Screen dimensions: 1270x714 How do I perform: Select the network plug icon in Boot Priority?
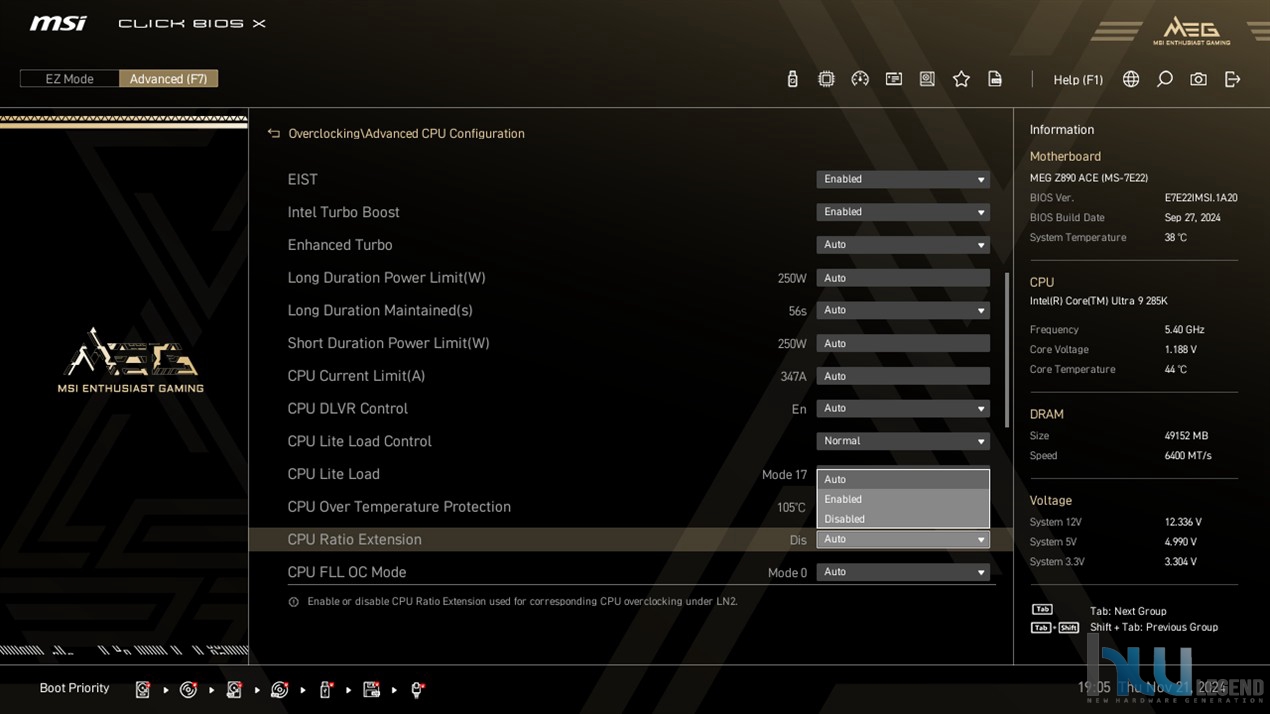tap(418, 689)
